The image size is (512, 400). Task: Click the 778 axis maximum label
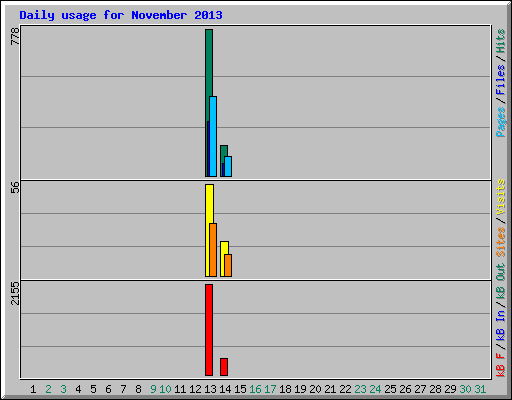coord(15,36)
